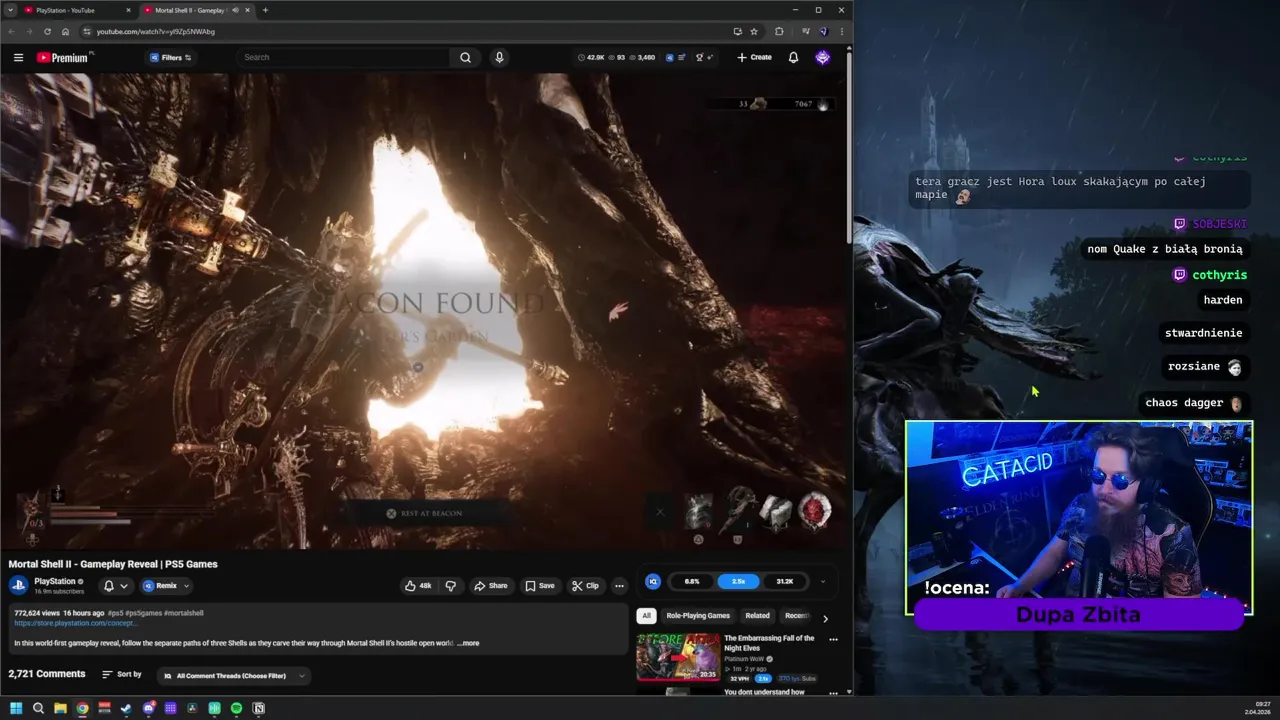This screenshot has width=1280, height=720.
Task: Open more video actions ellipsis
Action: coord(619,586)
